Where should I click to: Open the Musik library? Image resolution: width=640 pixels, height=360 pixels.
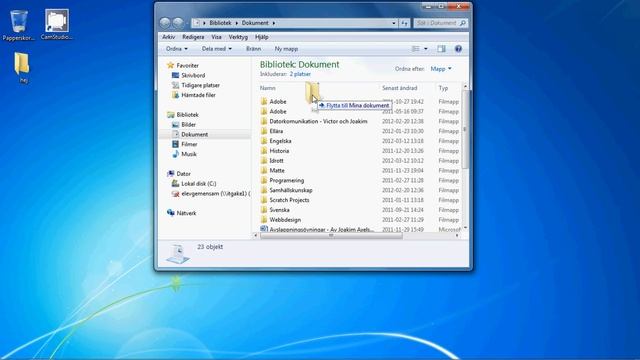[x=189, y=154]
